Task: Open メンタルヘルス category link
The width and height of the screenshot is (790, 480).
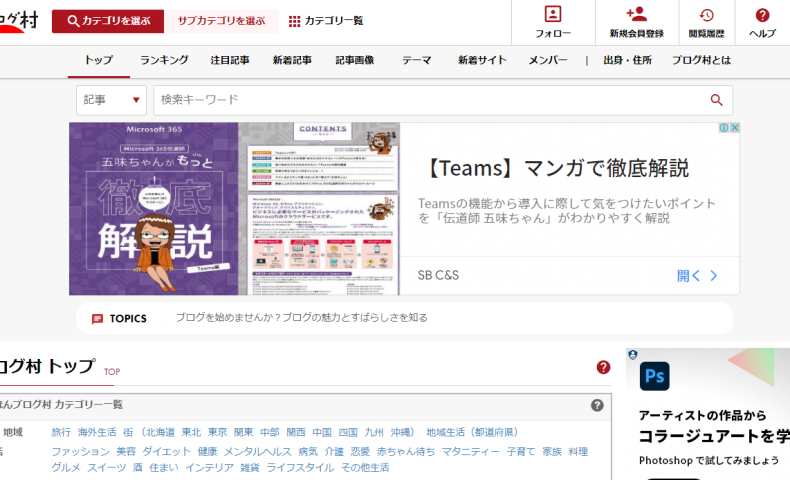Action: pos(257,451)
